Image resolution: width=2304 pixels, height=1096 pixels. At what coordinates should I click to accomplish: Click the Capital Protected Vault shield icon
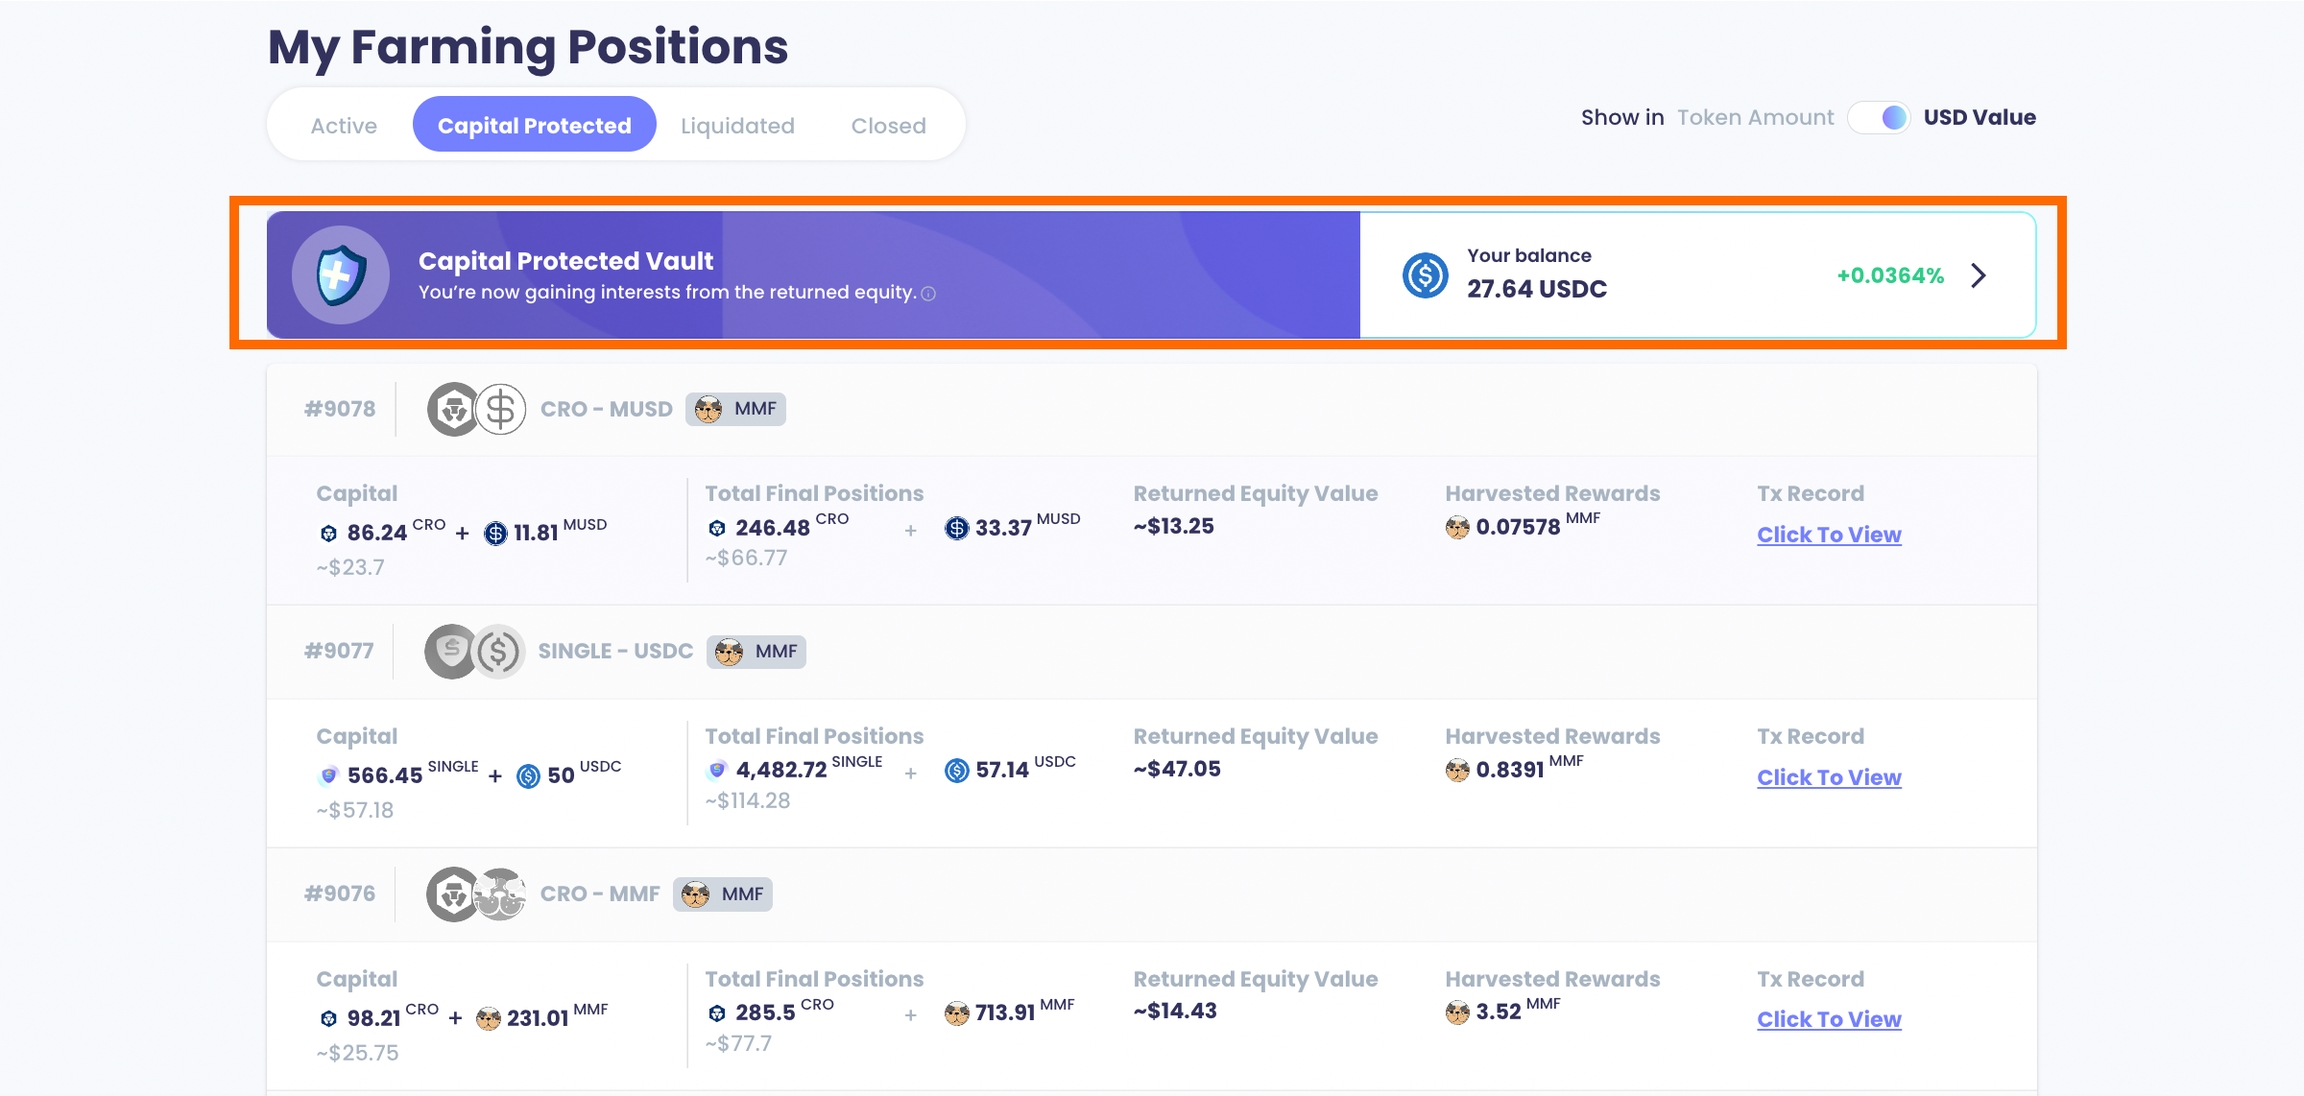coord(340,275)
